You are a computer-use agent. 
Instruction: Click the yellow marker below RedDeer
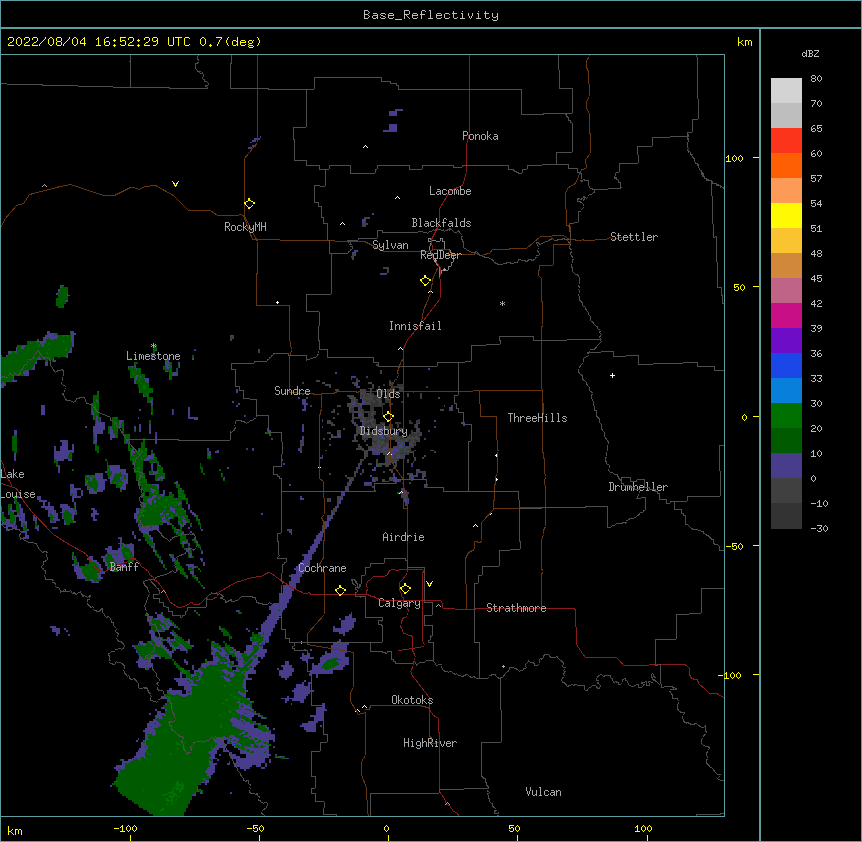pos(425,281)
